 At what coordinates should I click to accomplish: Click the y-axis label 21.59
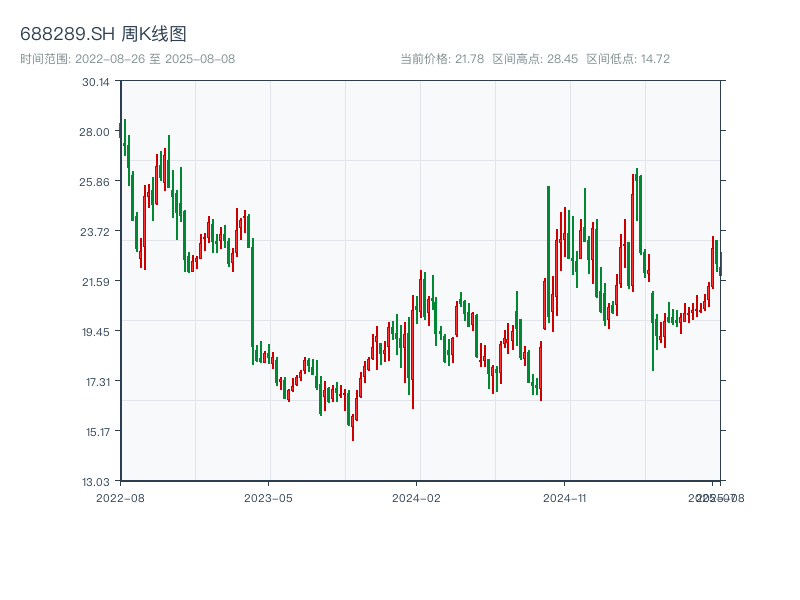pos(95,282)
